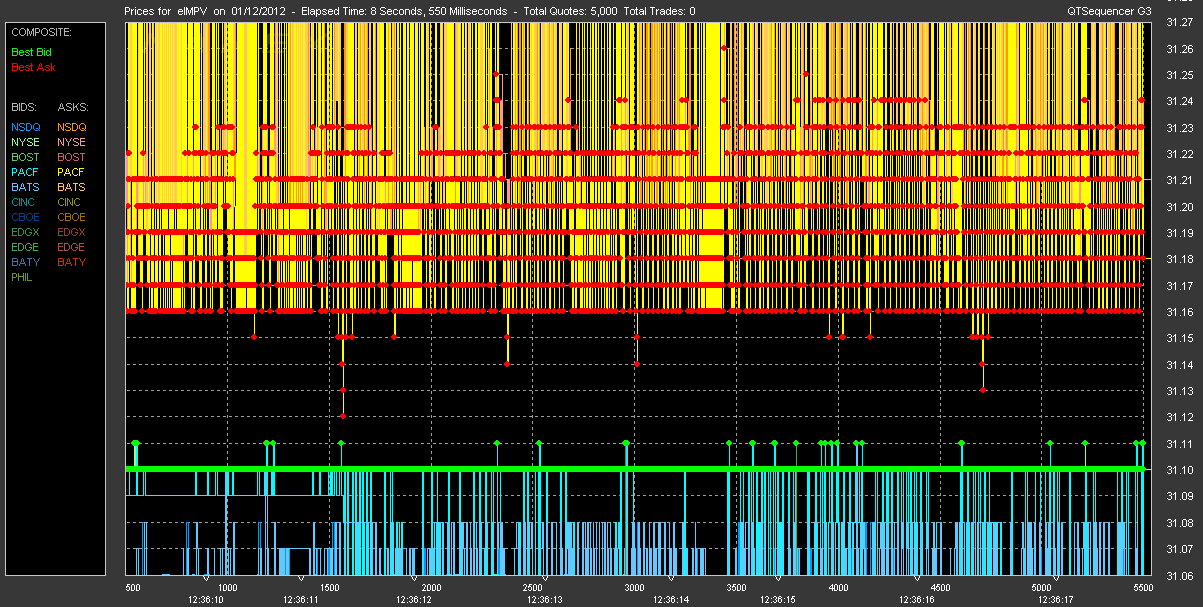This screenshot has width=1203, height=607.
Task: Click the ASKS column header in the legend
Action: (73, 106)
